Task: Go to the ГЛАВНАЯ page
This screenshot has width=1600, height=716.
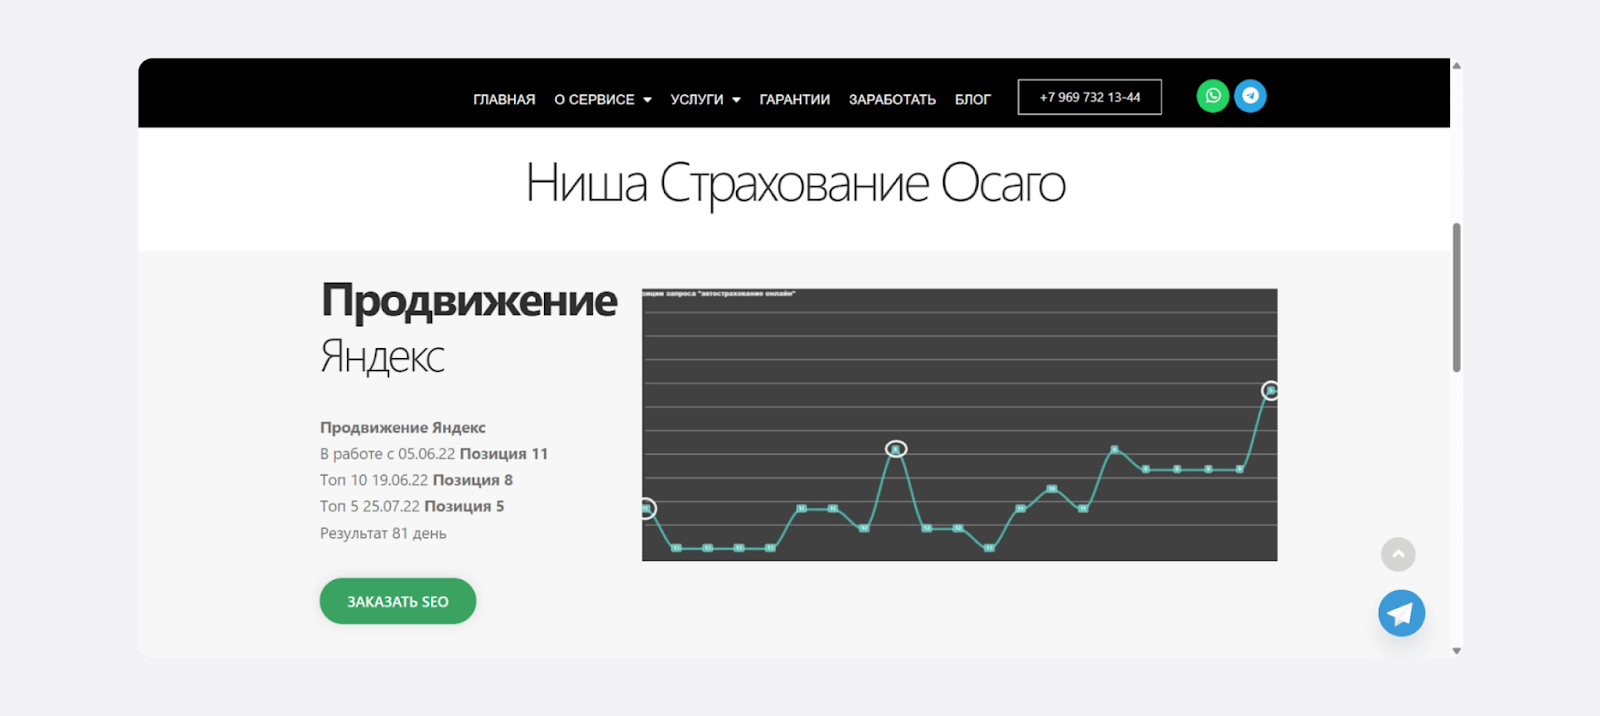Action: (504, 100)
